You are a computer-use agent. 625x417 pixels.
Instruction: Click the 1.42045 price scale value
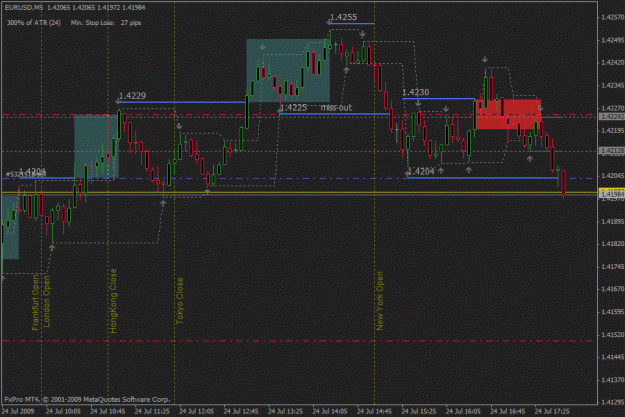coord(613,176)
